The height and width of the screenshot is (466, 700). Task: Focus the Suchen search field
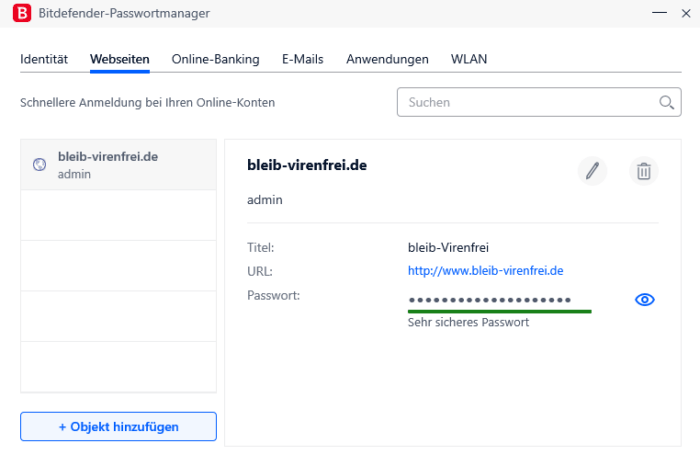539,102
